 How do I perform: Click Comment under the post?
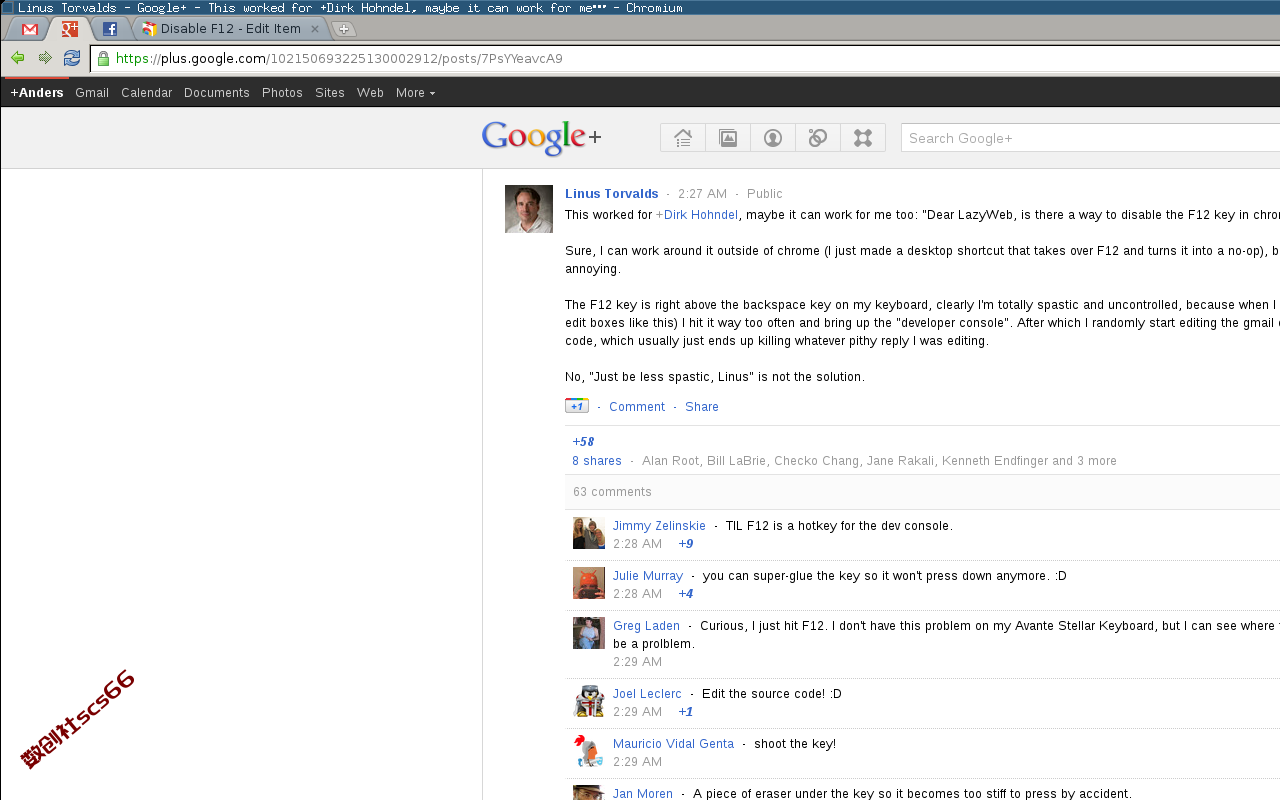coord(637,407)
